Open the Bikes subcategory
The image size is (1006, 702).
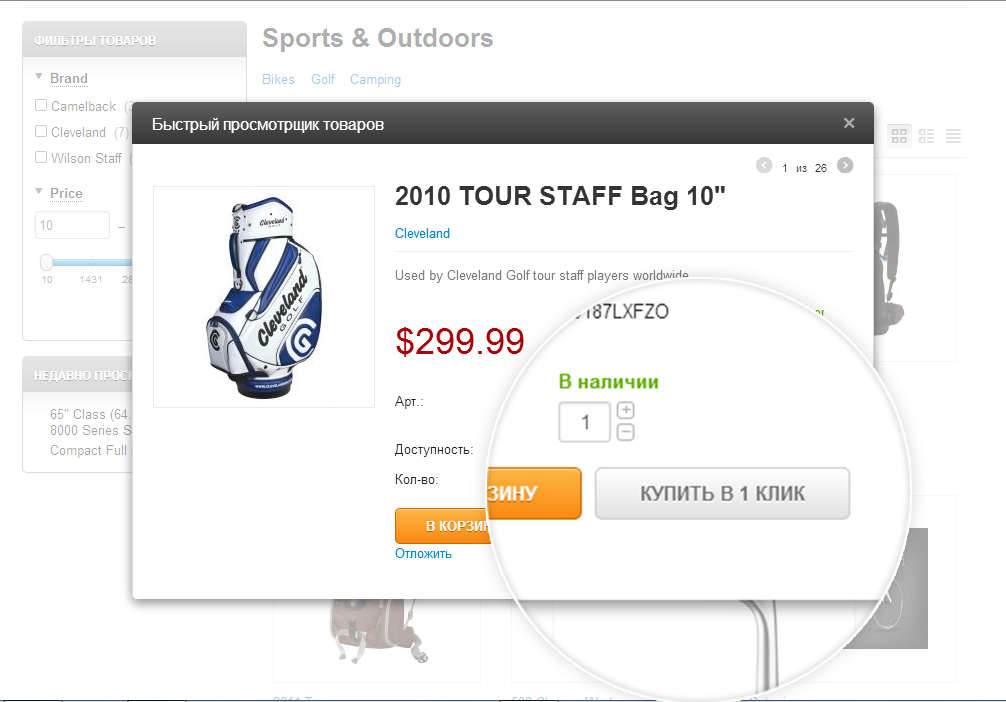pyautogui.click(x=278, y=79)
